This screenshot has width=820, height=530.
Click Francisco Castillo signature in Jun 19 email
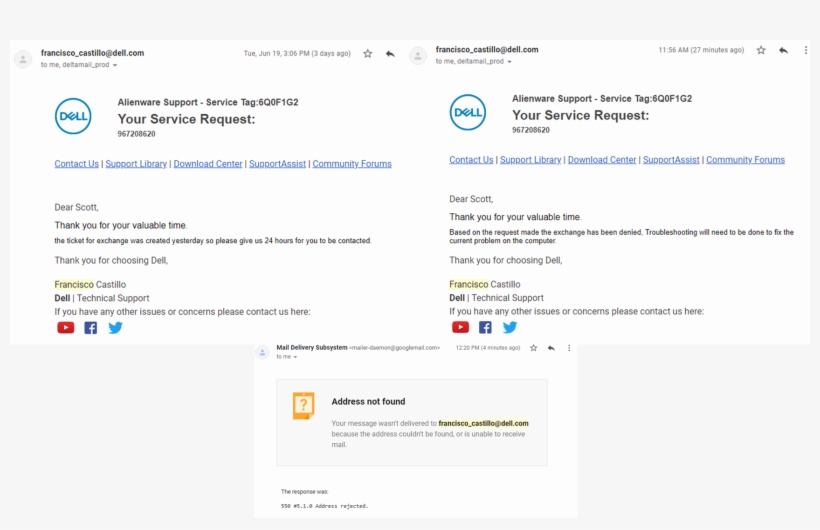[90, 285]
